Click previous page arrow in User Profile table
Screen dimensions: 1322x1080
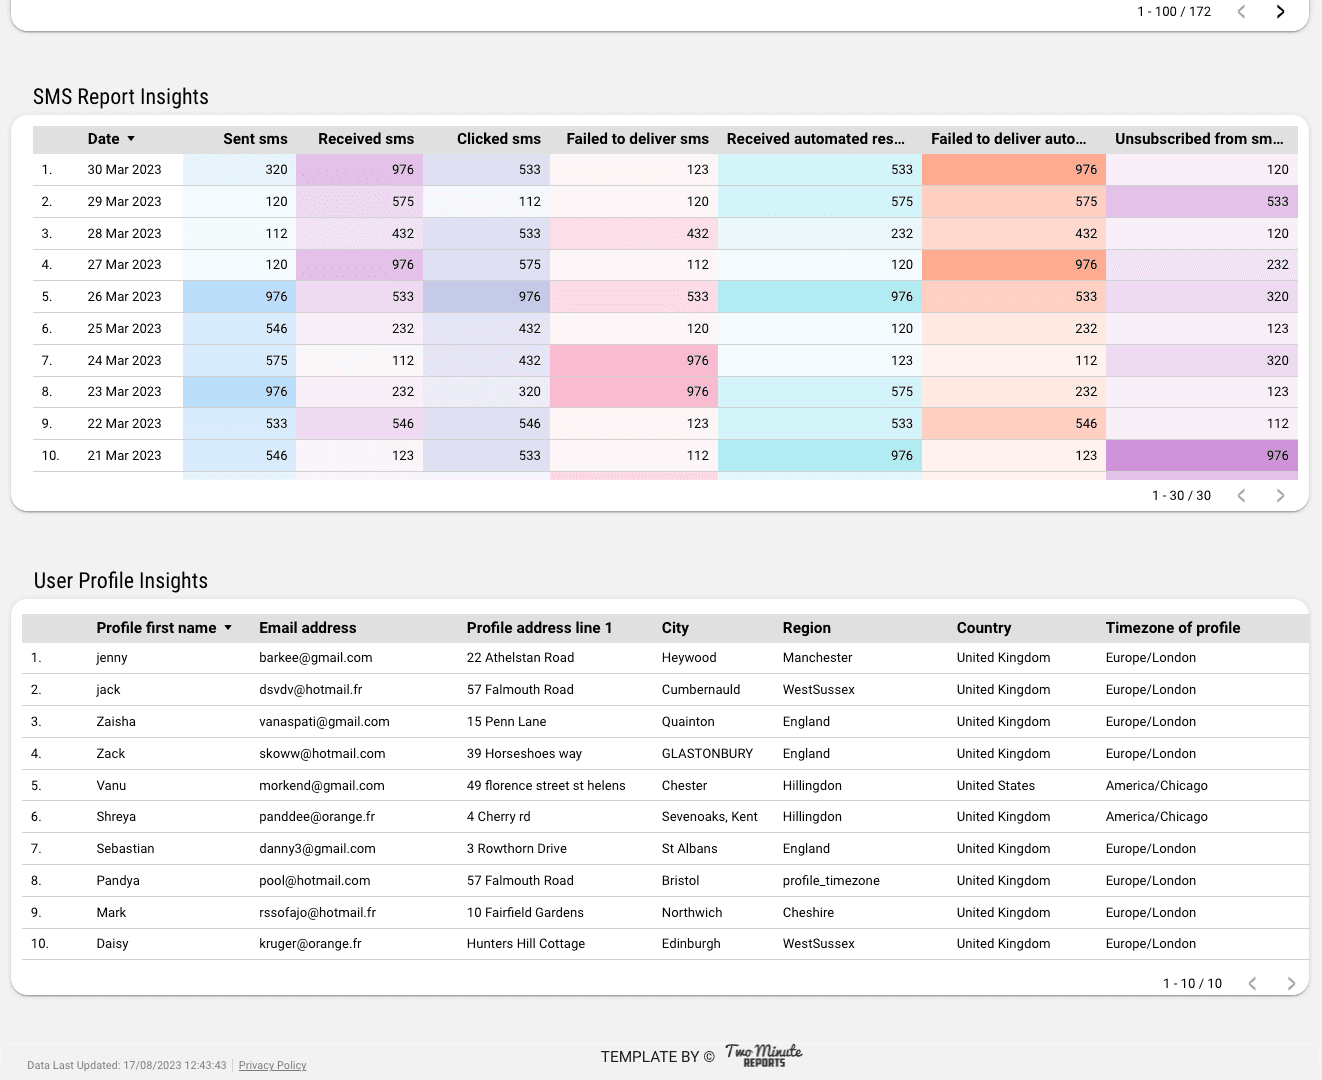click(1252, 984)
